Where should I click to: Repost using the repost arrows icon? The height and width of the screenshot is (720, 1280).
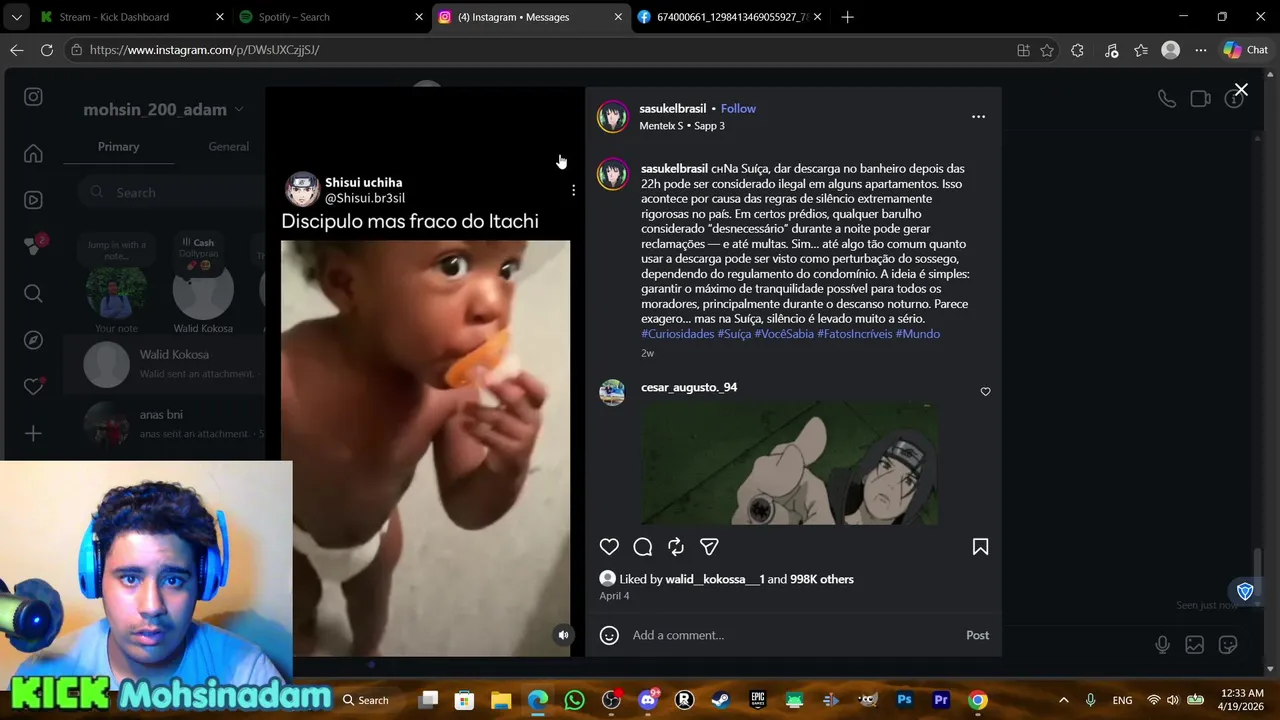pyautogui.click(x=676, y=547)
